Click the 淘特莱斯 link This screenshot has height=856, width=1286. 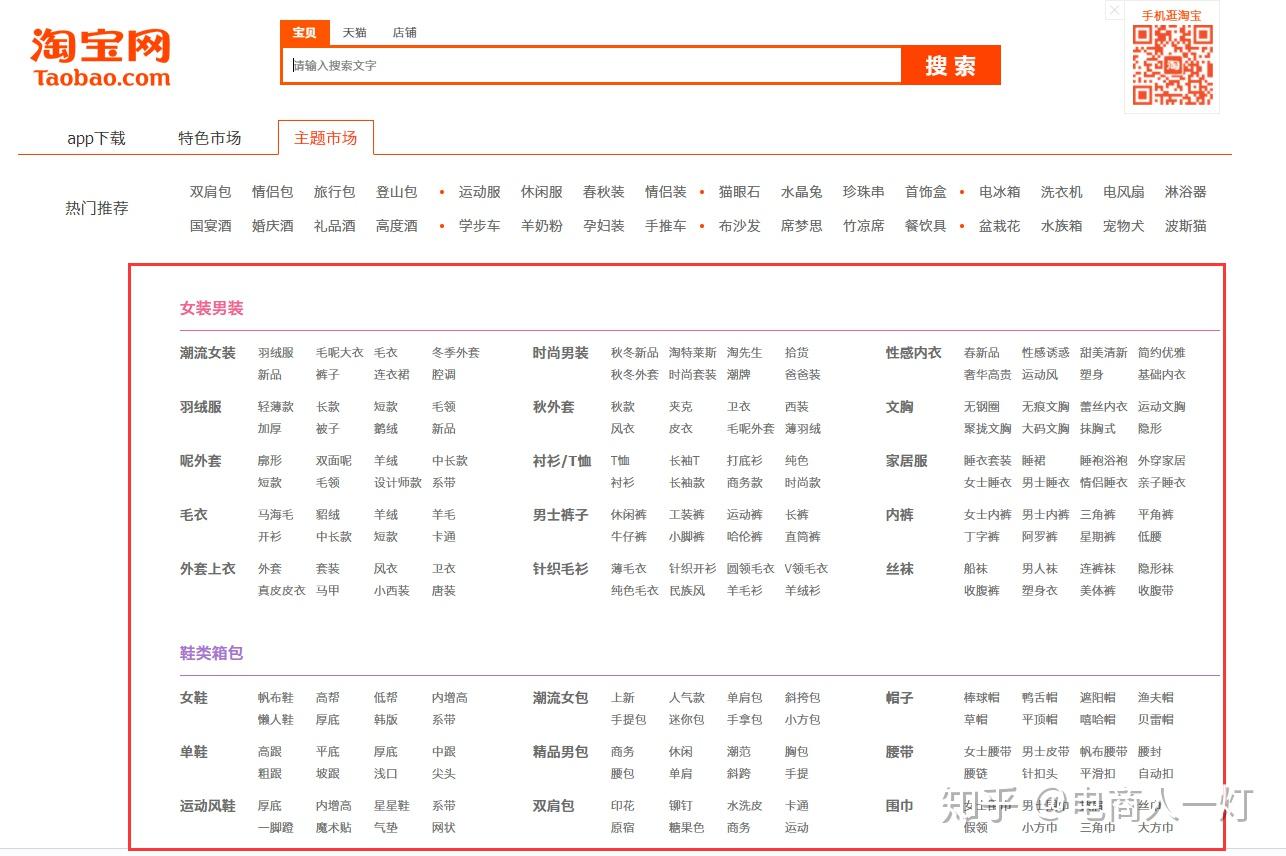(x=693, y=353)
